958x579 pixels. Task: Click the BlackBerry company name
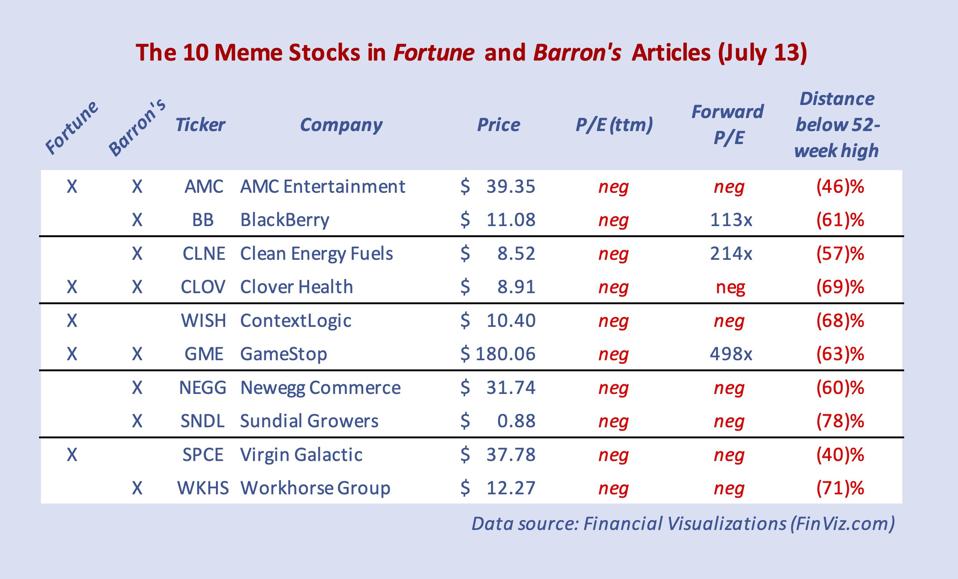tap(284, 220)
